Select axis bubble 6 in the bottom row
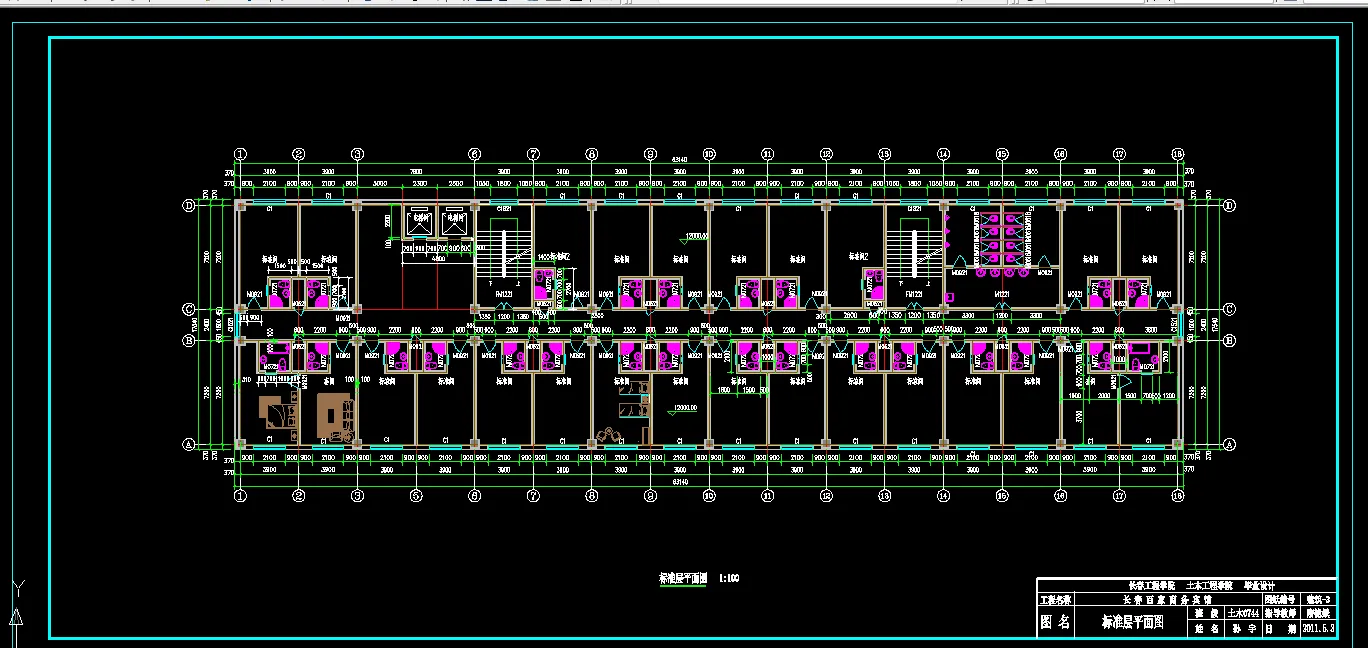 point(474,495)
